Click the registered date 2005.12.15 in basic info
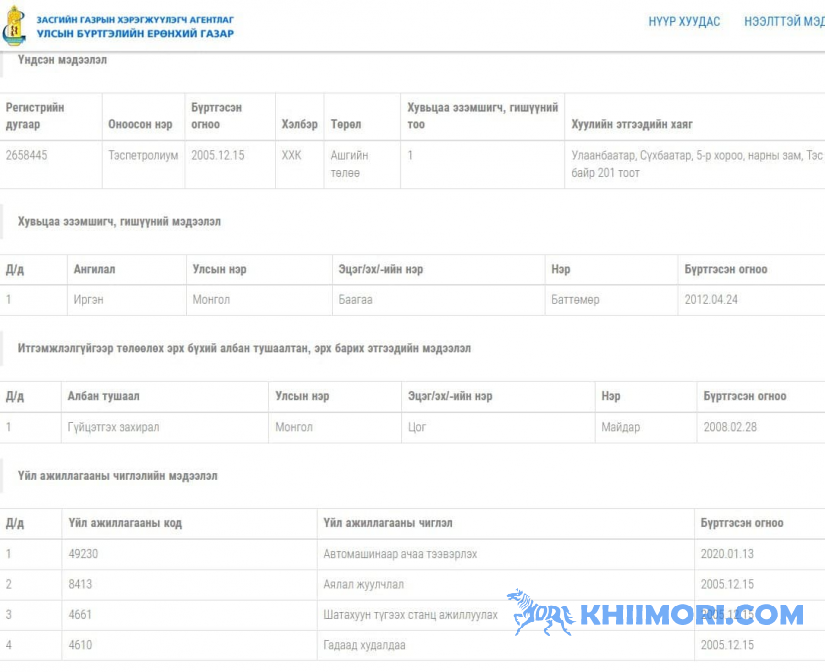This screenshot has width=825, height=672. click(218, 155)
